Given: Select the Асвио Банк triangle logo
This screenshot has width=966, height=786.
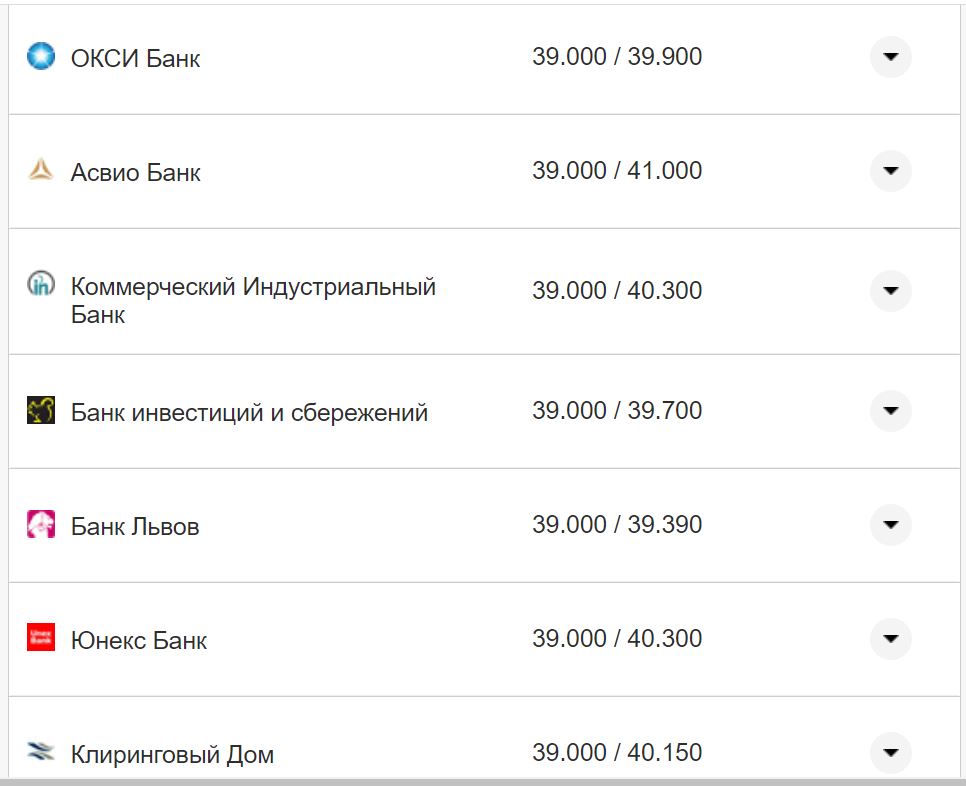Looking at the screenshot, I should tap(40, 171).
